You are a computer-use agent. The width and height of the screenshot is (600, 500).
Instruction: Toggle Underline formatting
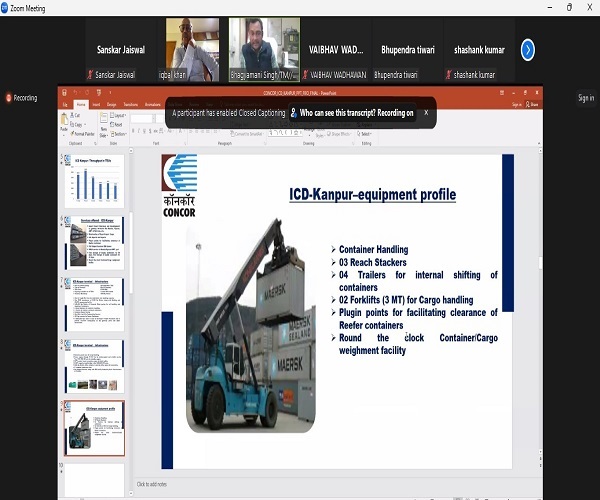[x=144, y=131]
